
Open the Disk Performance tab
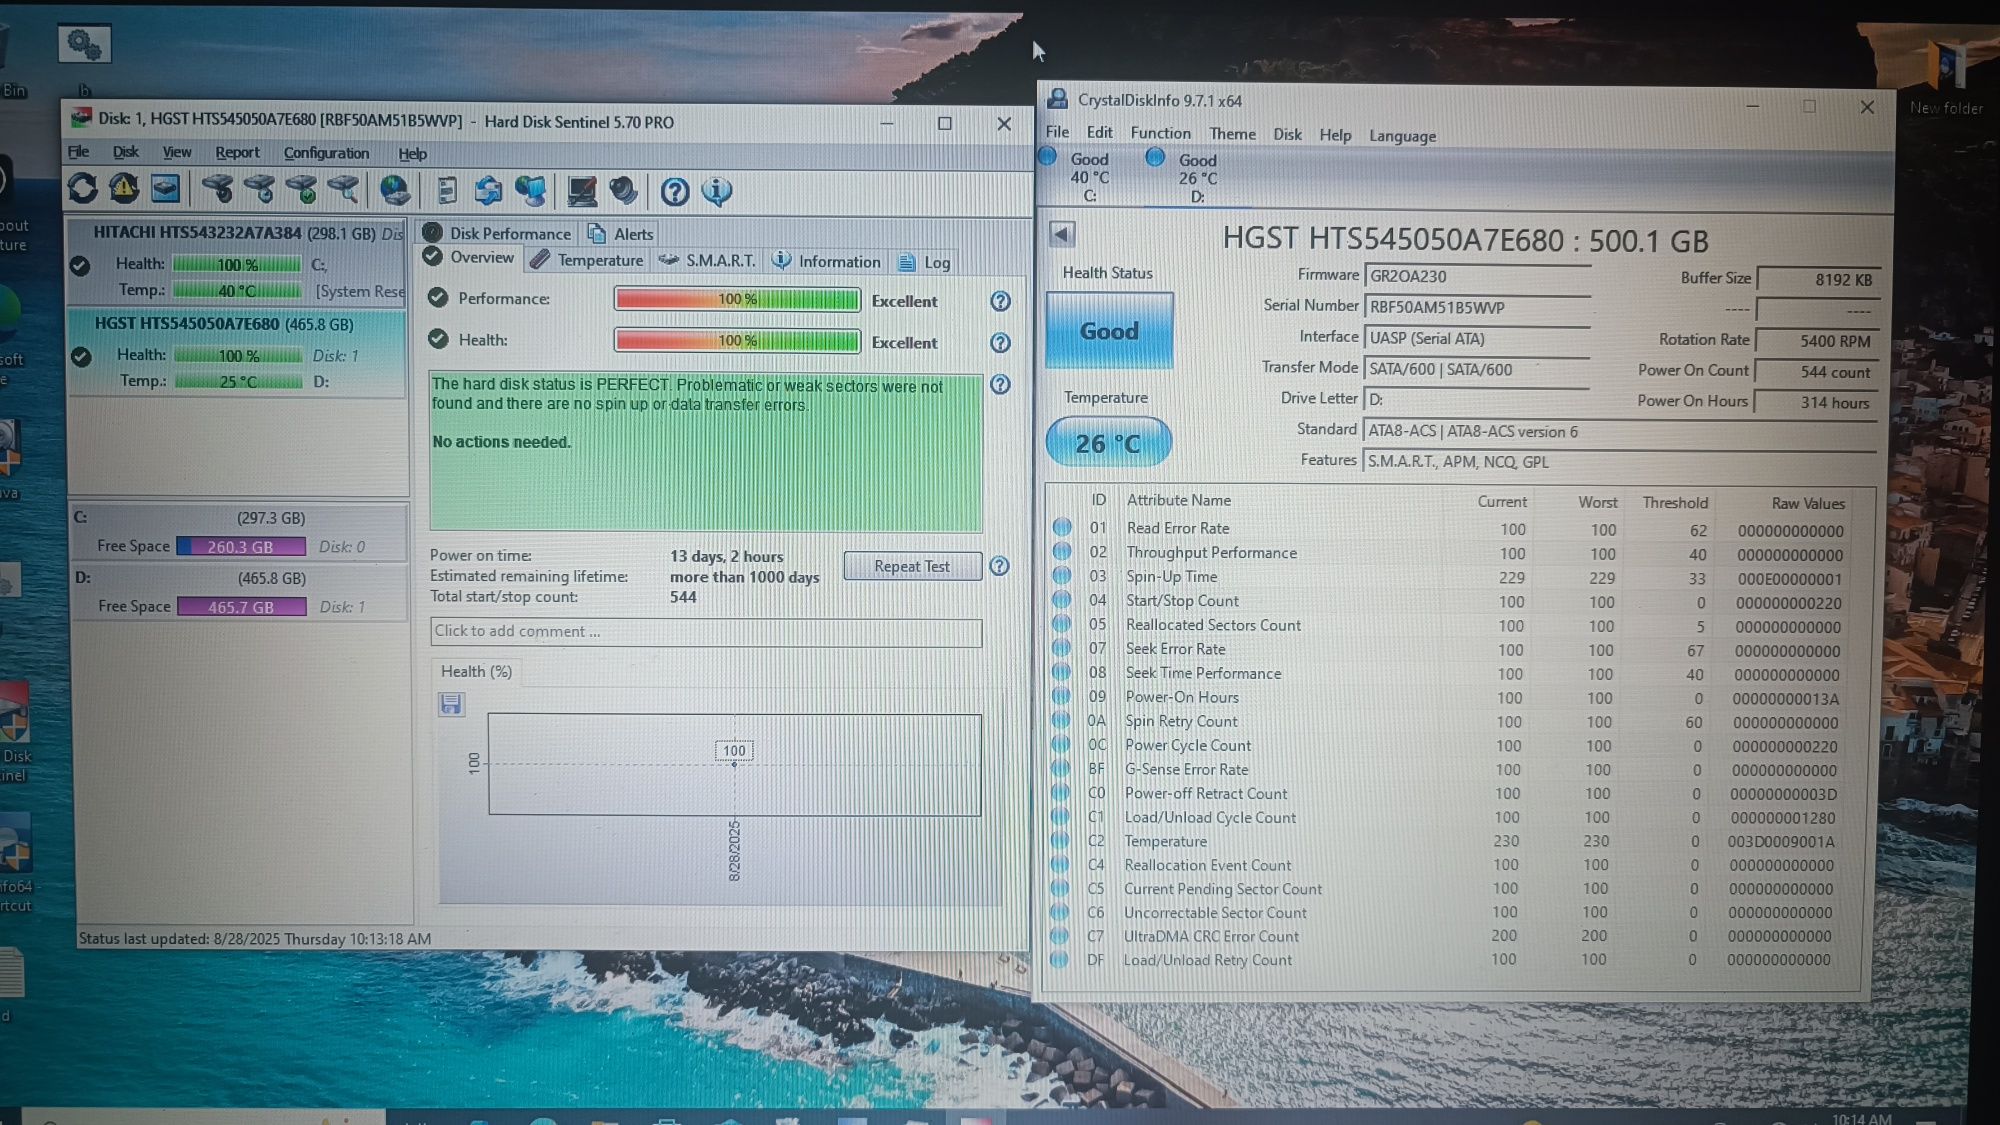tap(497, 233)
